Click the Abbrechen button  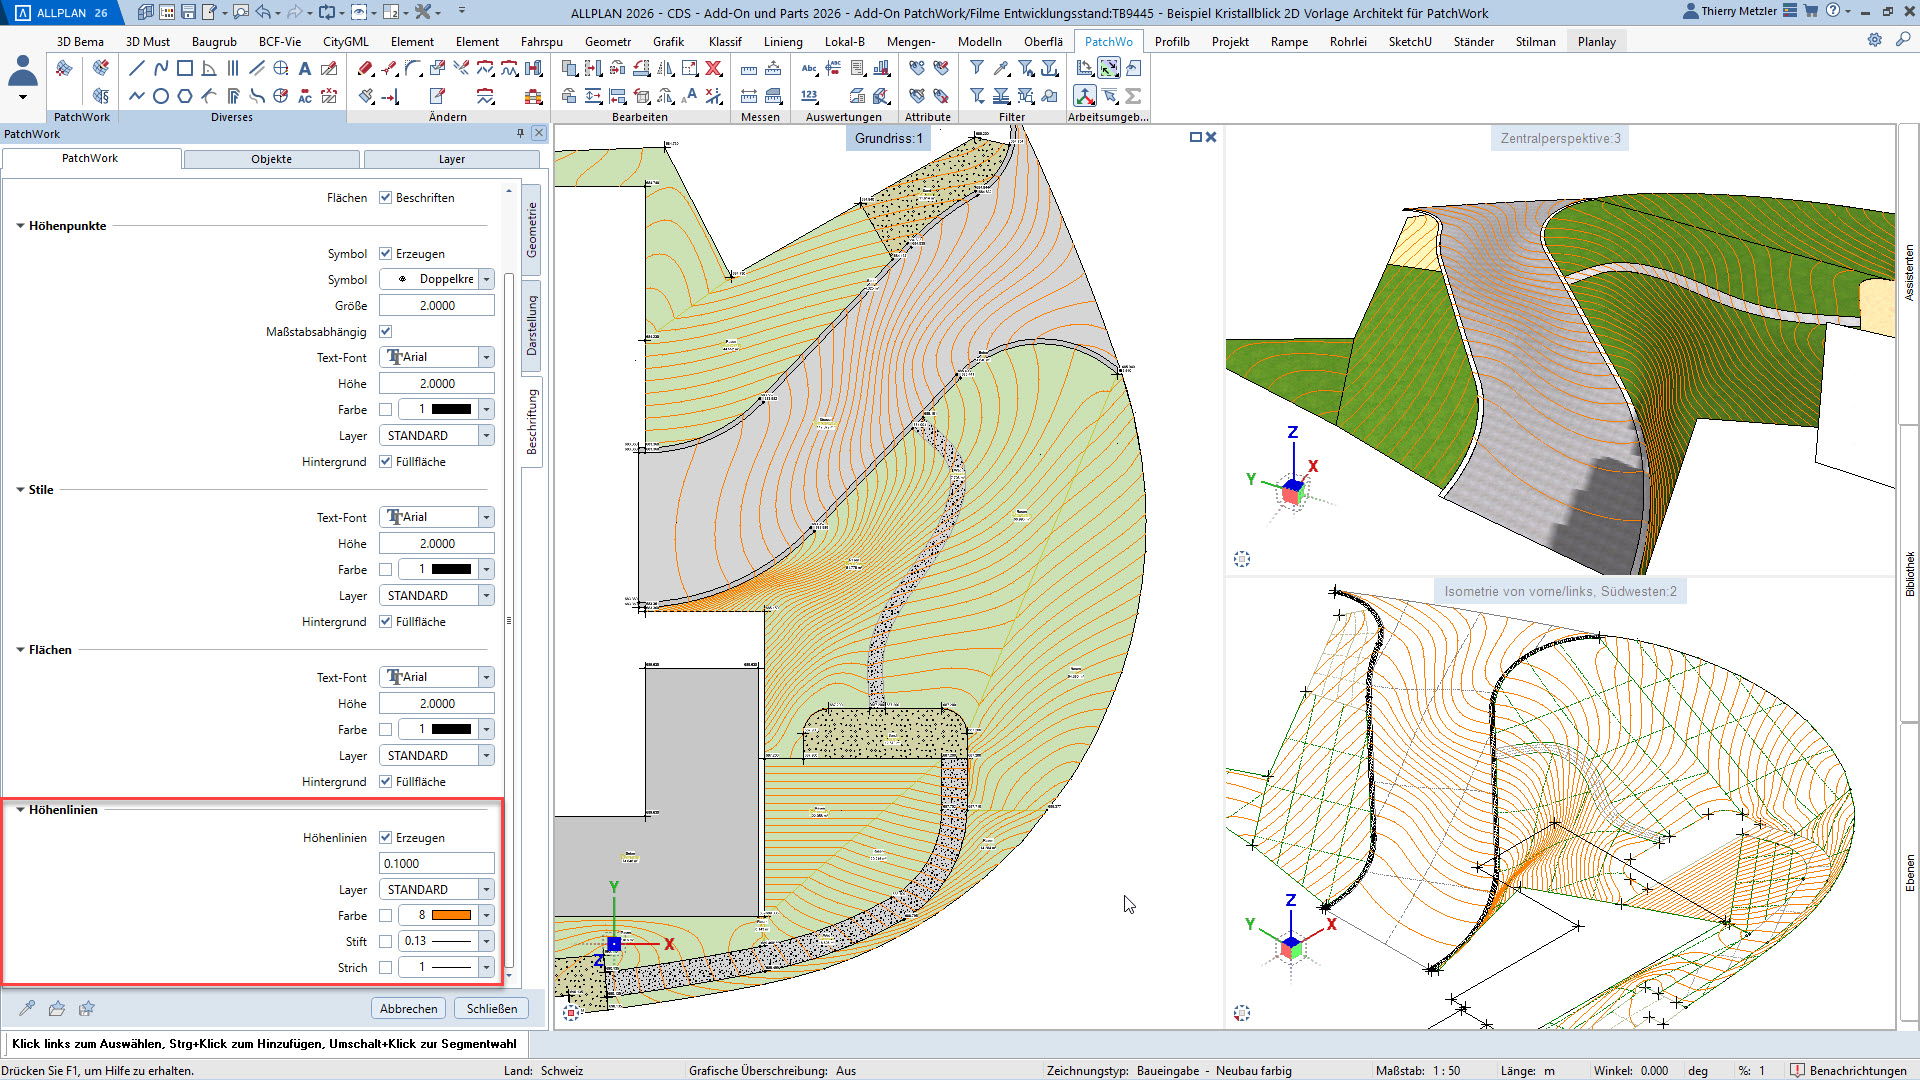pyautogui.click(x=408, y=1008)
